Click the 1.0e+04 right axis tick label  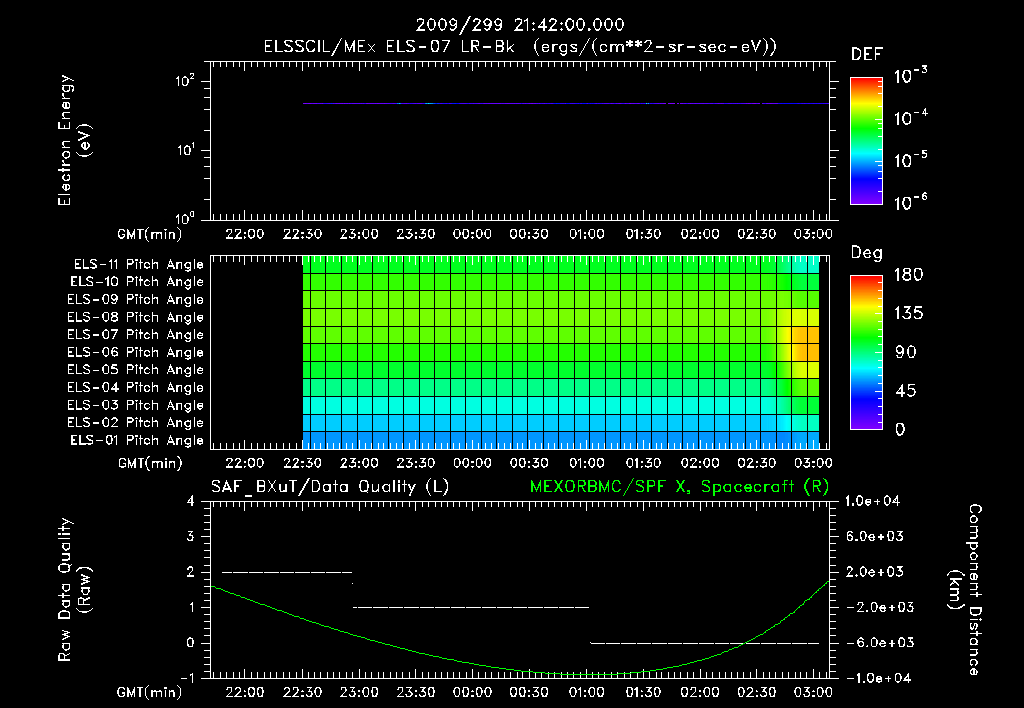(x=872, y=502)
